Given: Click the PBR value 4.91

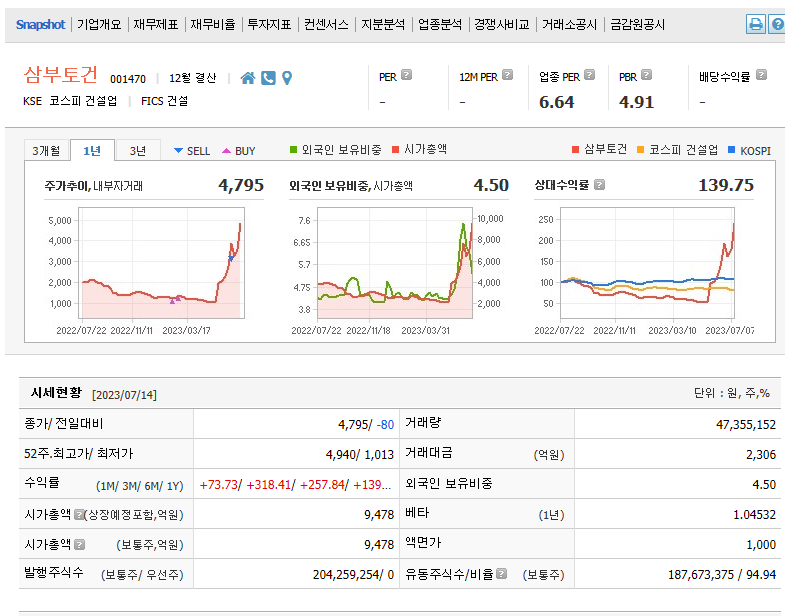Looking at the screenshot, I should click(x=636, y=102).
